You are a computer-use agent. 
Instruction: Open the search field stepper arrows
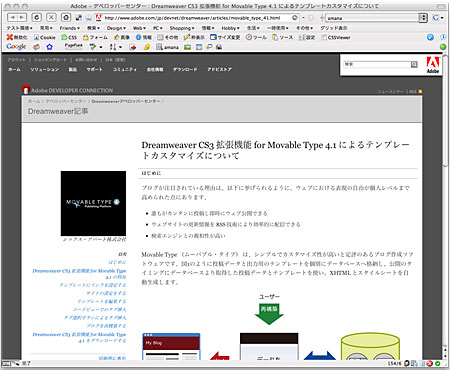[x=423, y=18]
